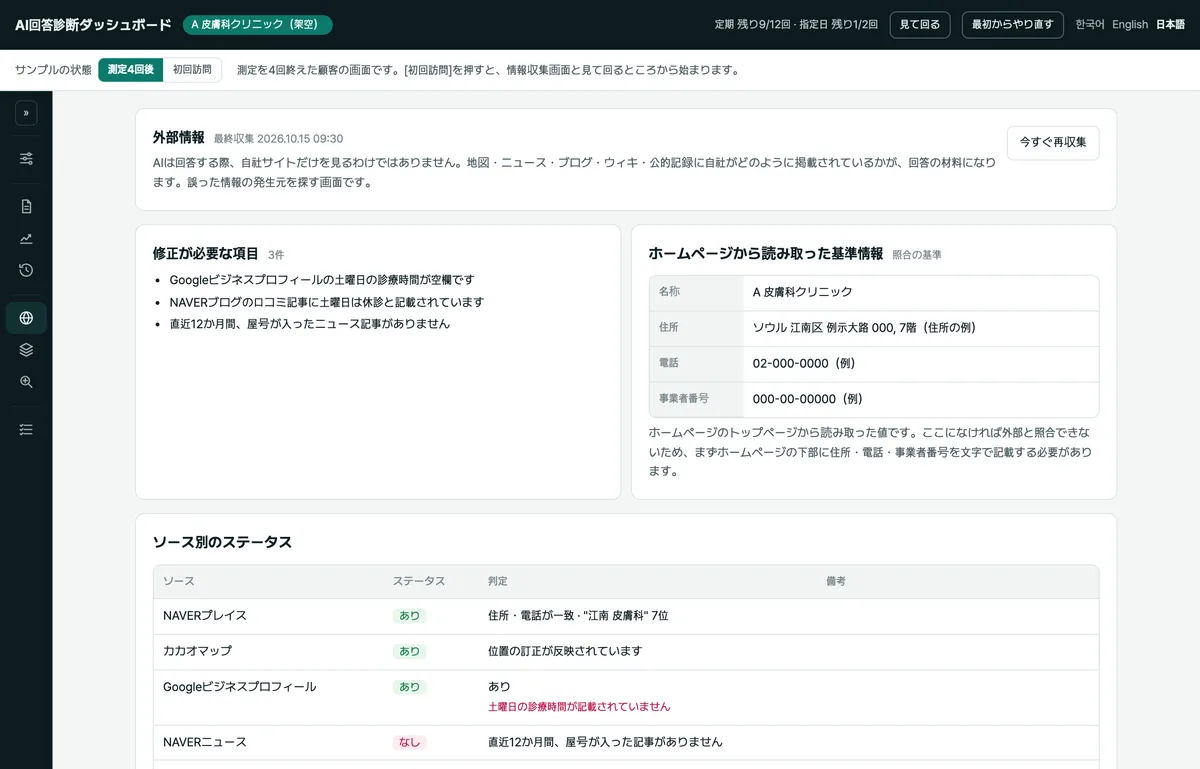Click the 備考 column header
The width and height of the screenshot is (1200, 769).
pos(836,581)
